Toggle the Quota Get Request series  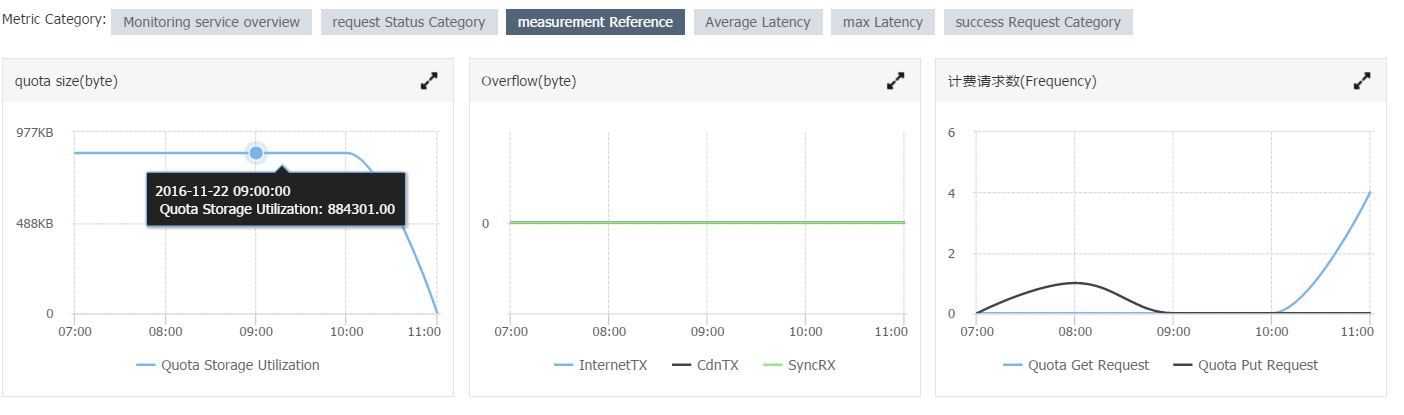1076,365
